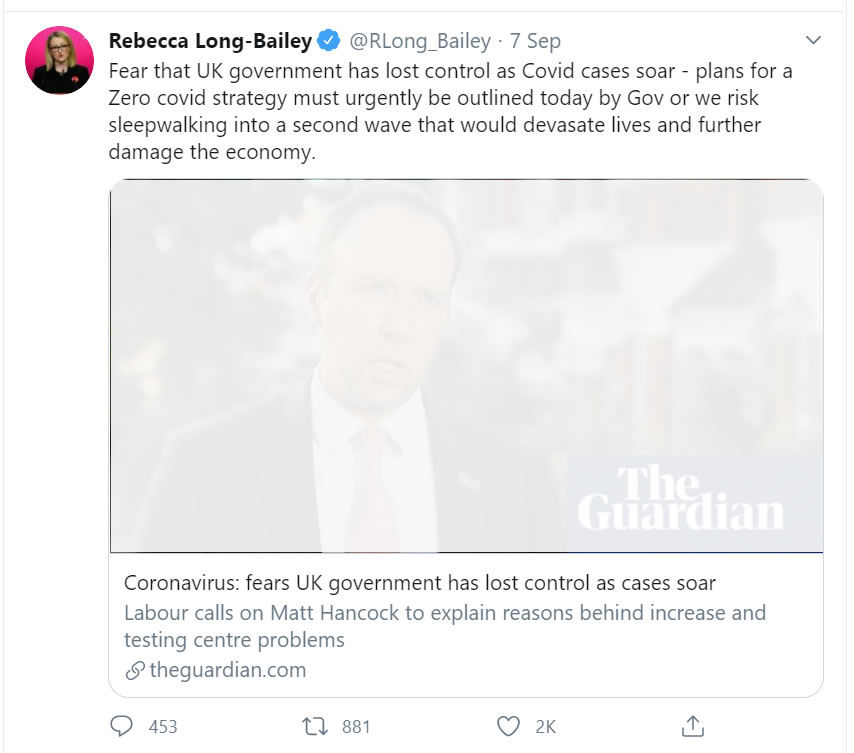Open the Rebecca Long-Bailey display name link
This screenshot has width=854, height=753.
click(210, 41)
